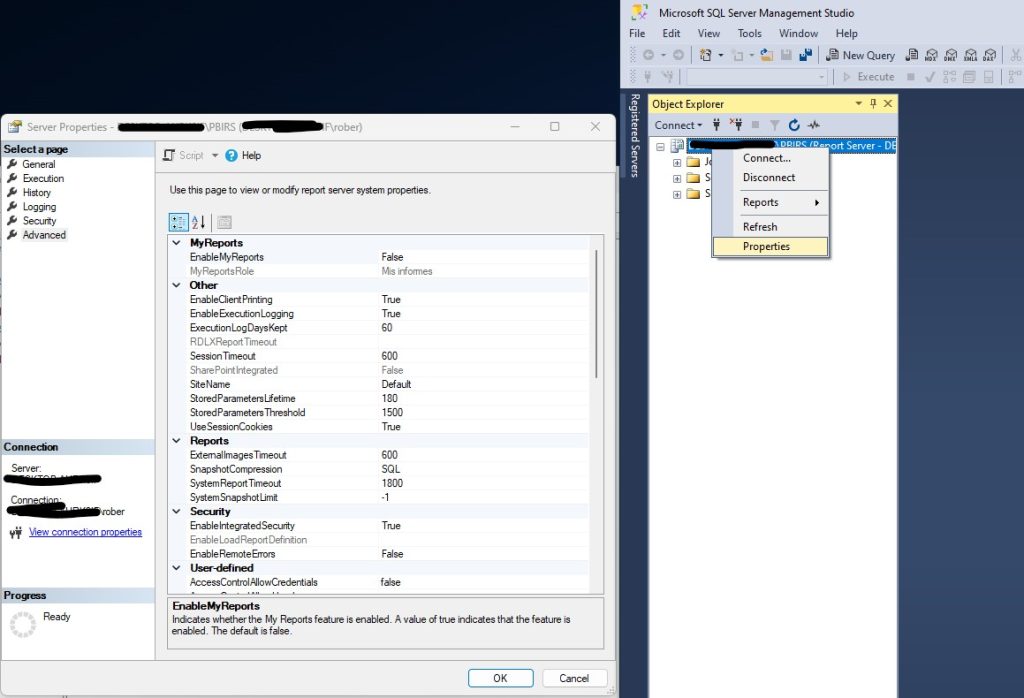Click the New DAX Query icon
This screenshot has height=698, width=1024.
[990, 56]
